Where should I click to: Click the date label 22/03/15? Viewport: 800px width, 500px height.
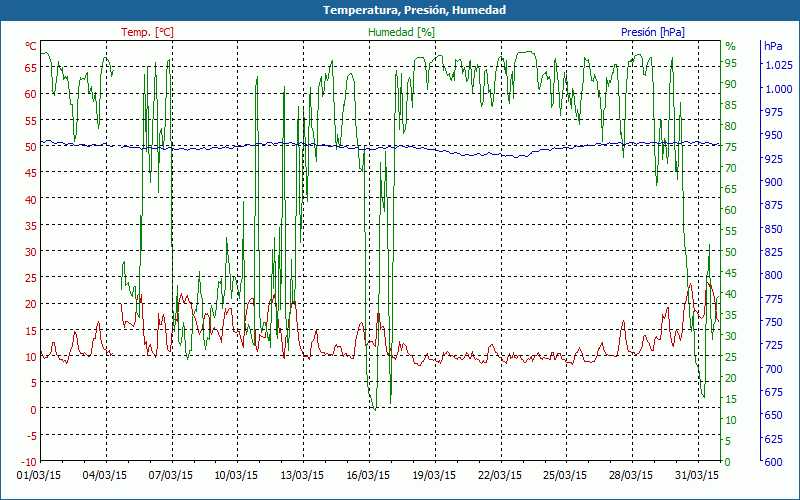[499, 475]
